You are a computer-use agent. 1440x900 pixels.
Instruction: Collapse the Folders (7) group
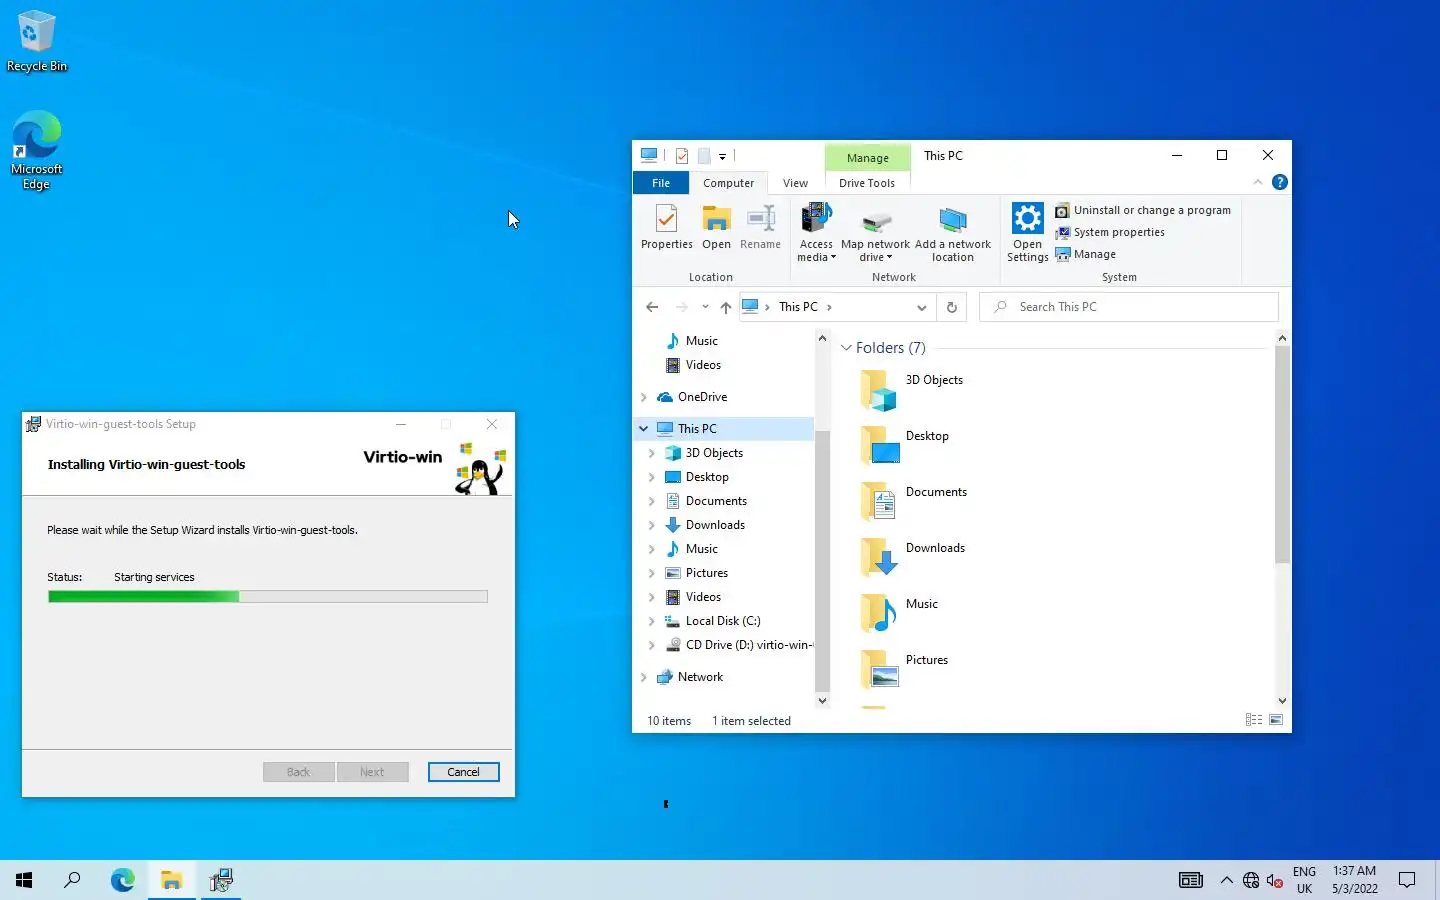pyautogui.click(x=846, y=348)
